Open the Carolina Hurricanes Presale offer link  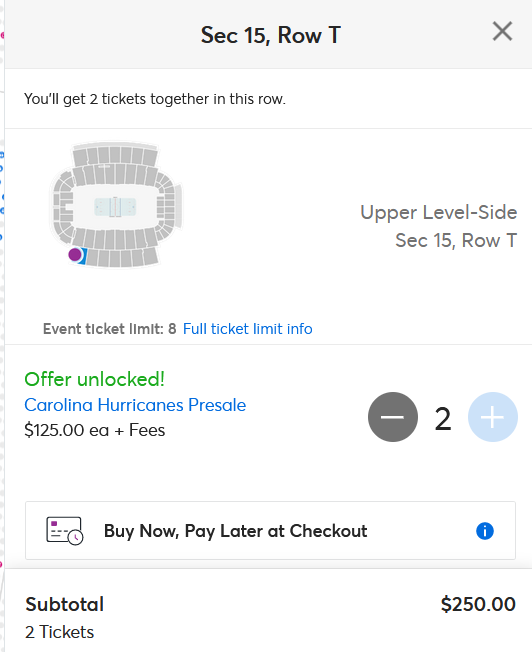[135, 405]
